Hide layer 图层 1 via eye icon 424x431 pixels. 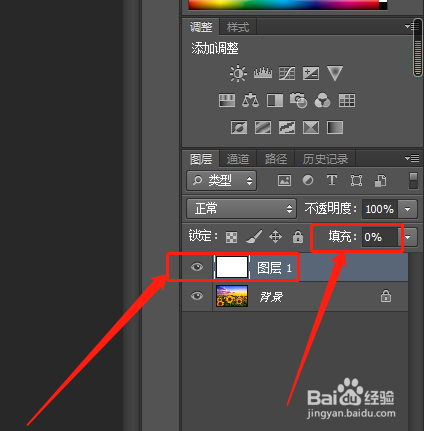(x=197, y=267)
